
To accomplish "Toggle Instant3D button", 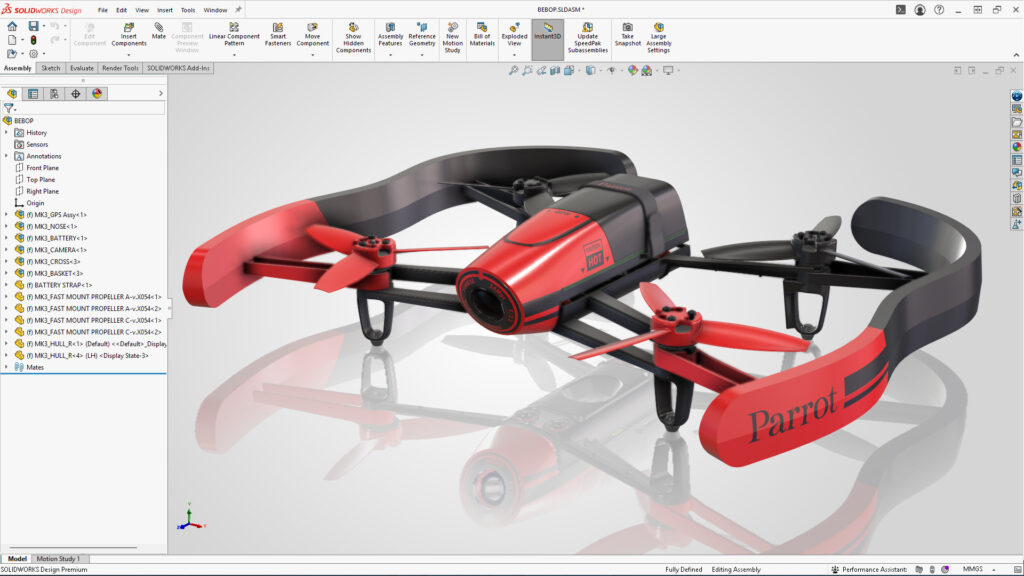I will click(548, 38).
